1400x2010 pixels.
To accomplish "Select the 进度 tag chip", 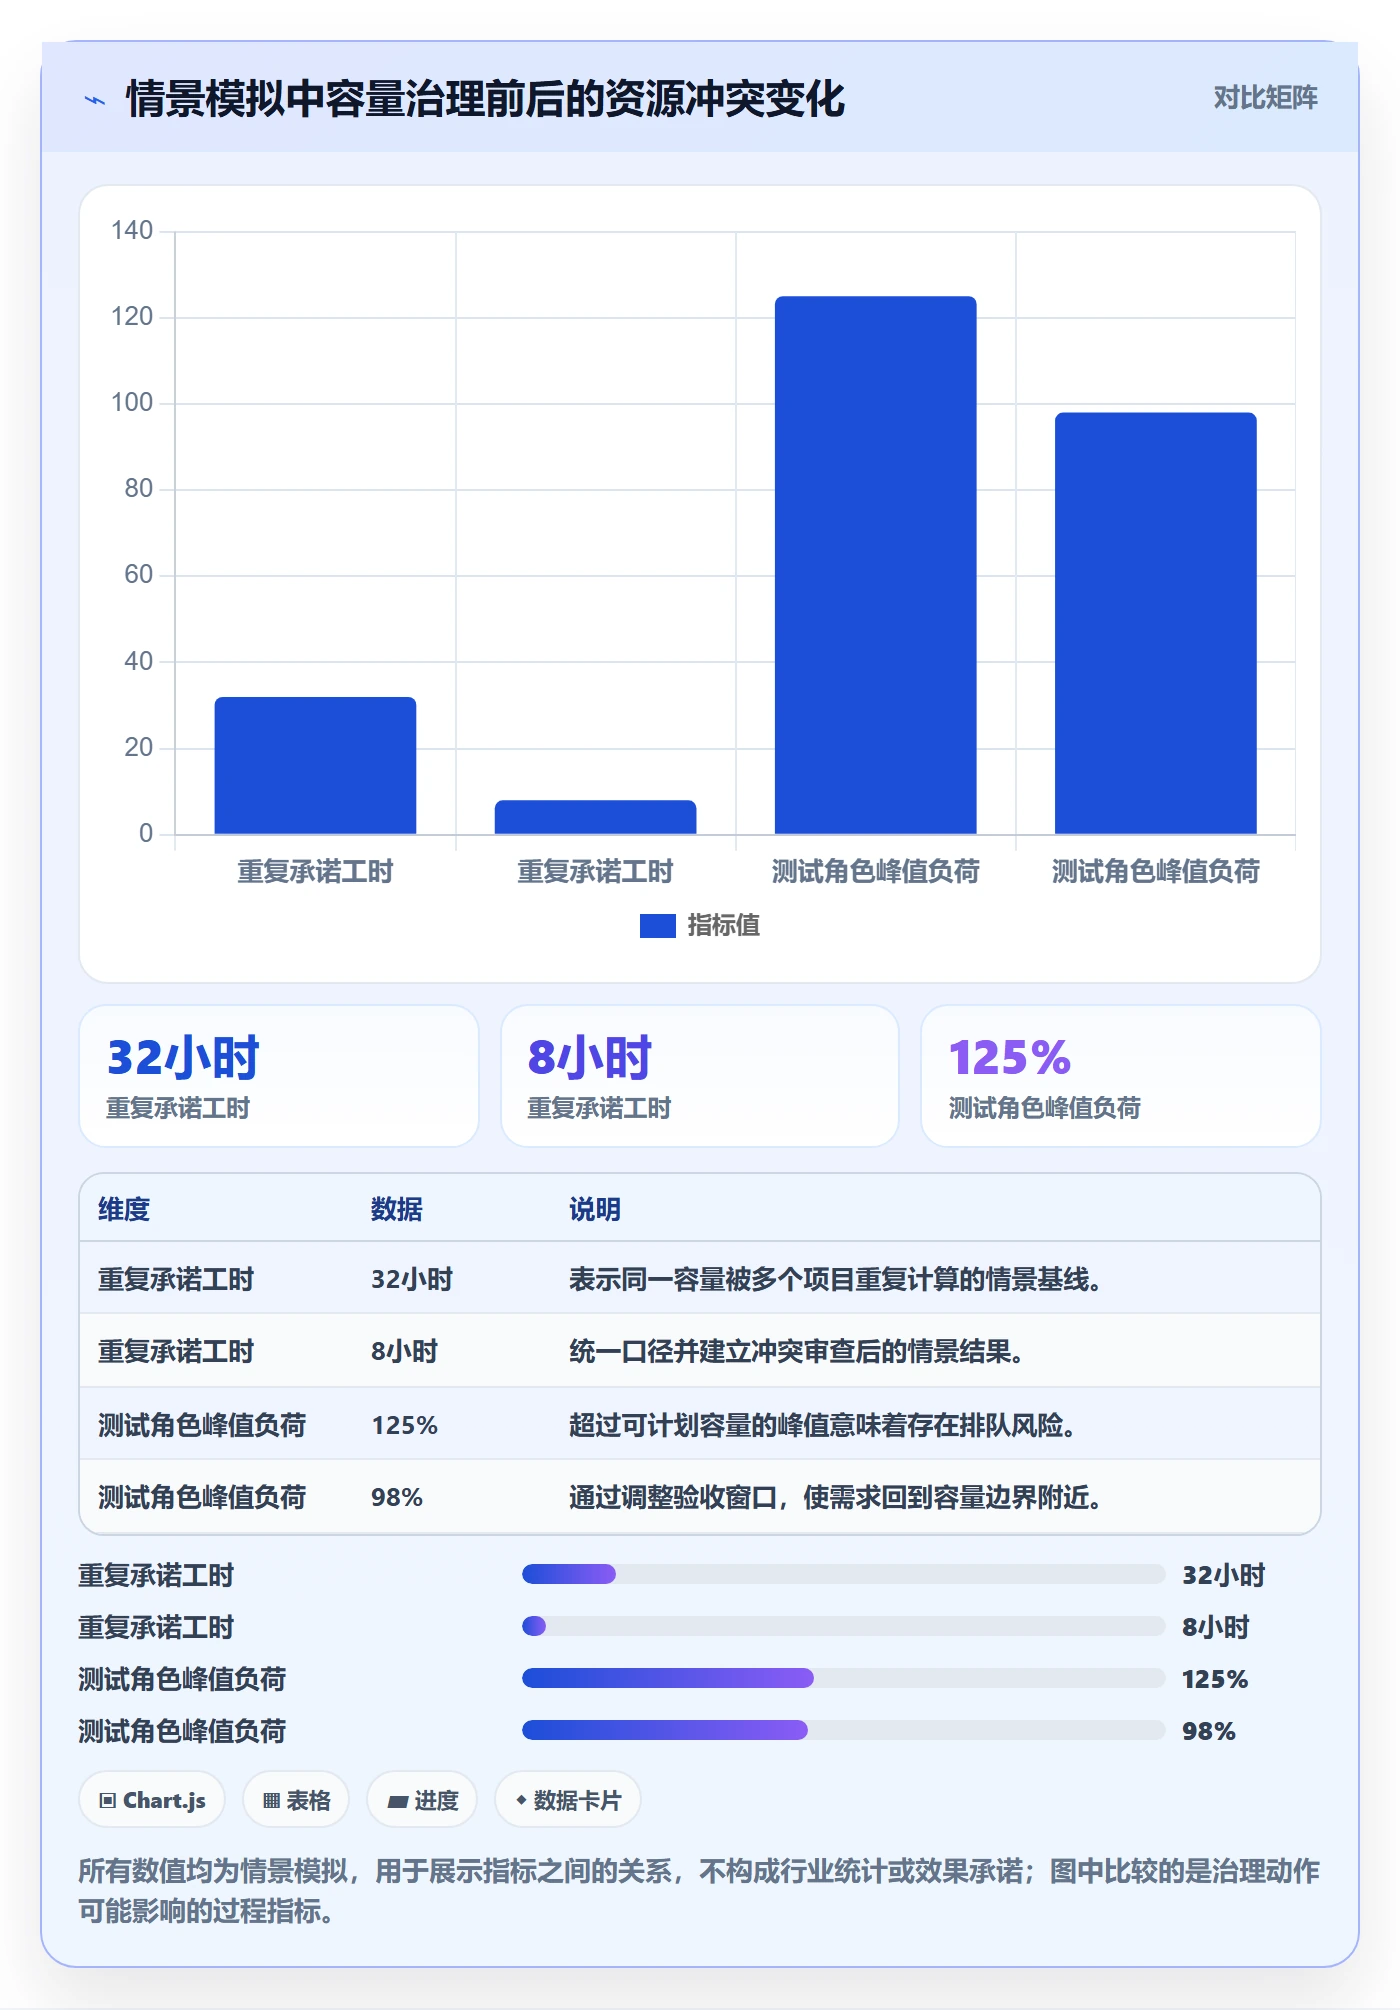I will click(422, 1800).
